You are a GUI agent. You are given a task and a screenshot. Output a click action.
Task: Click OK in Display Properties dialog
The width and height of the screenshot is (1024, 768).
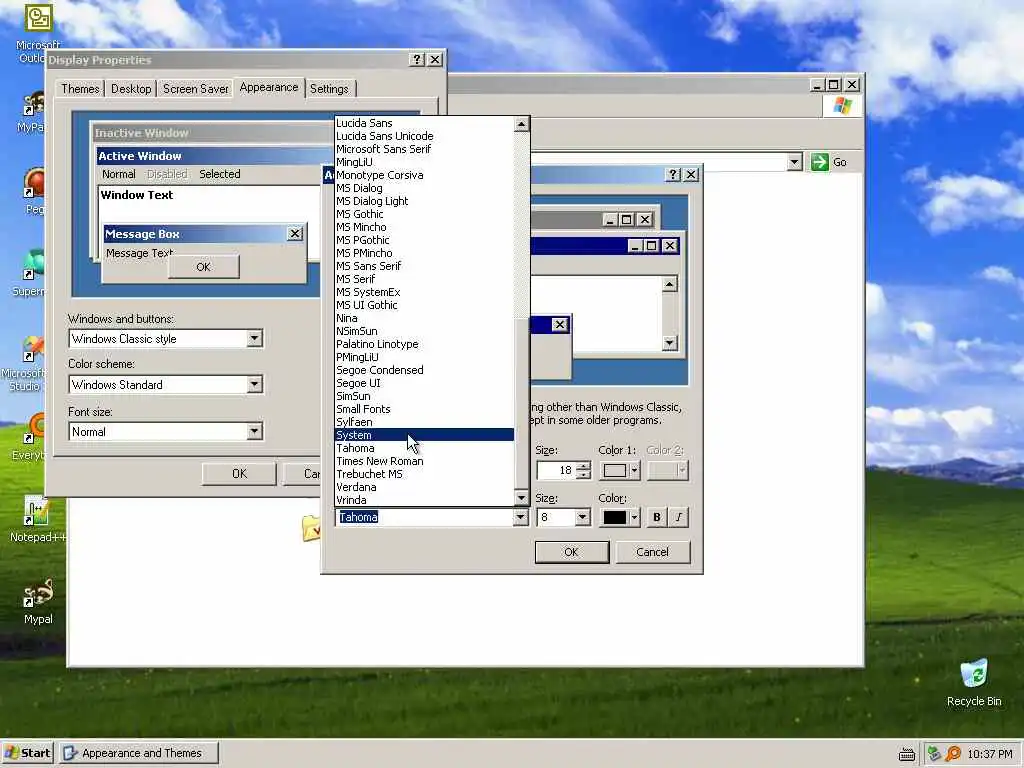pyautogui.click(x=239, y=473)
